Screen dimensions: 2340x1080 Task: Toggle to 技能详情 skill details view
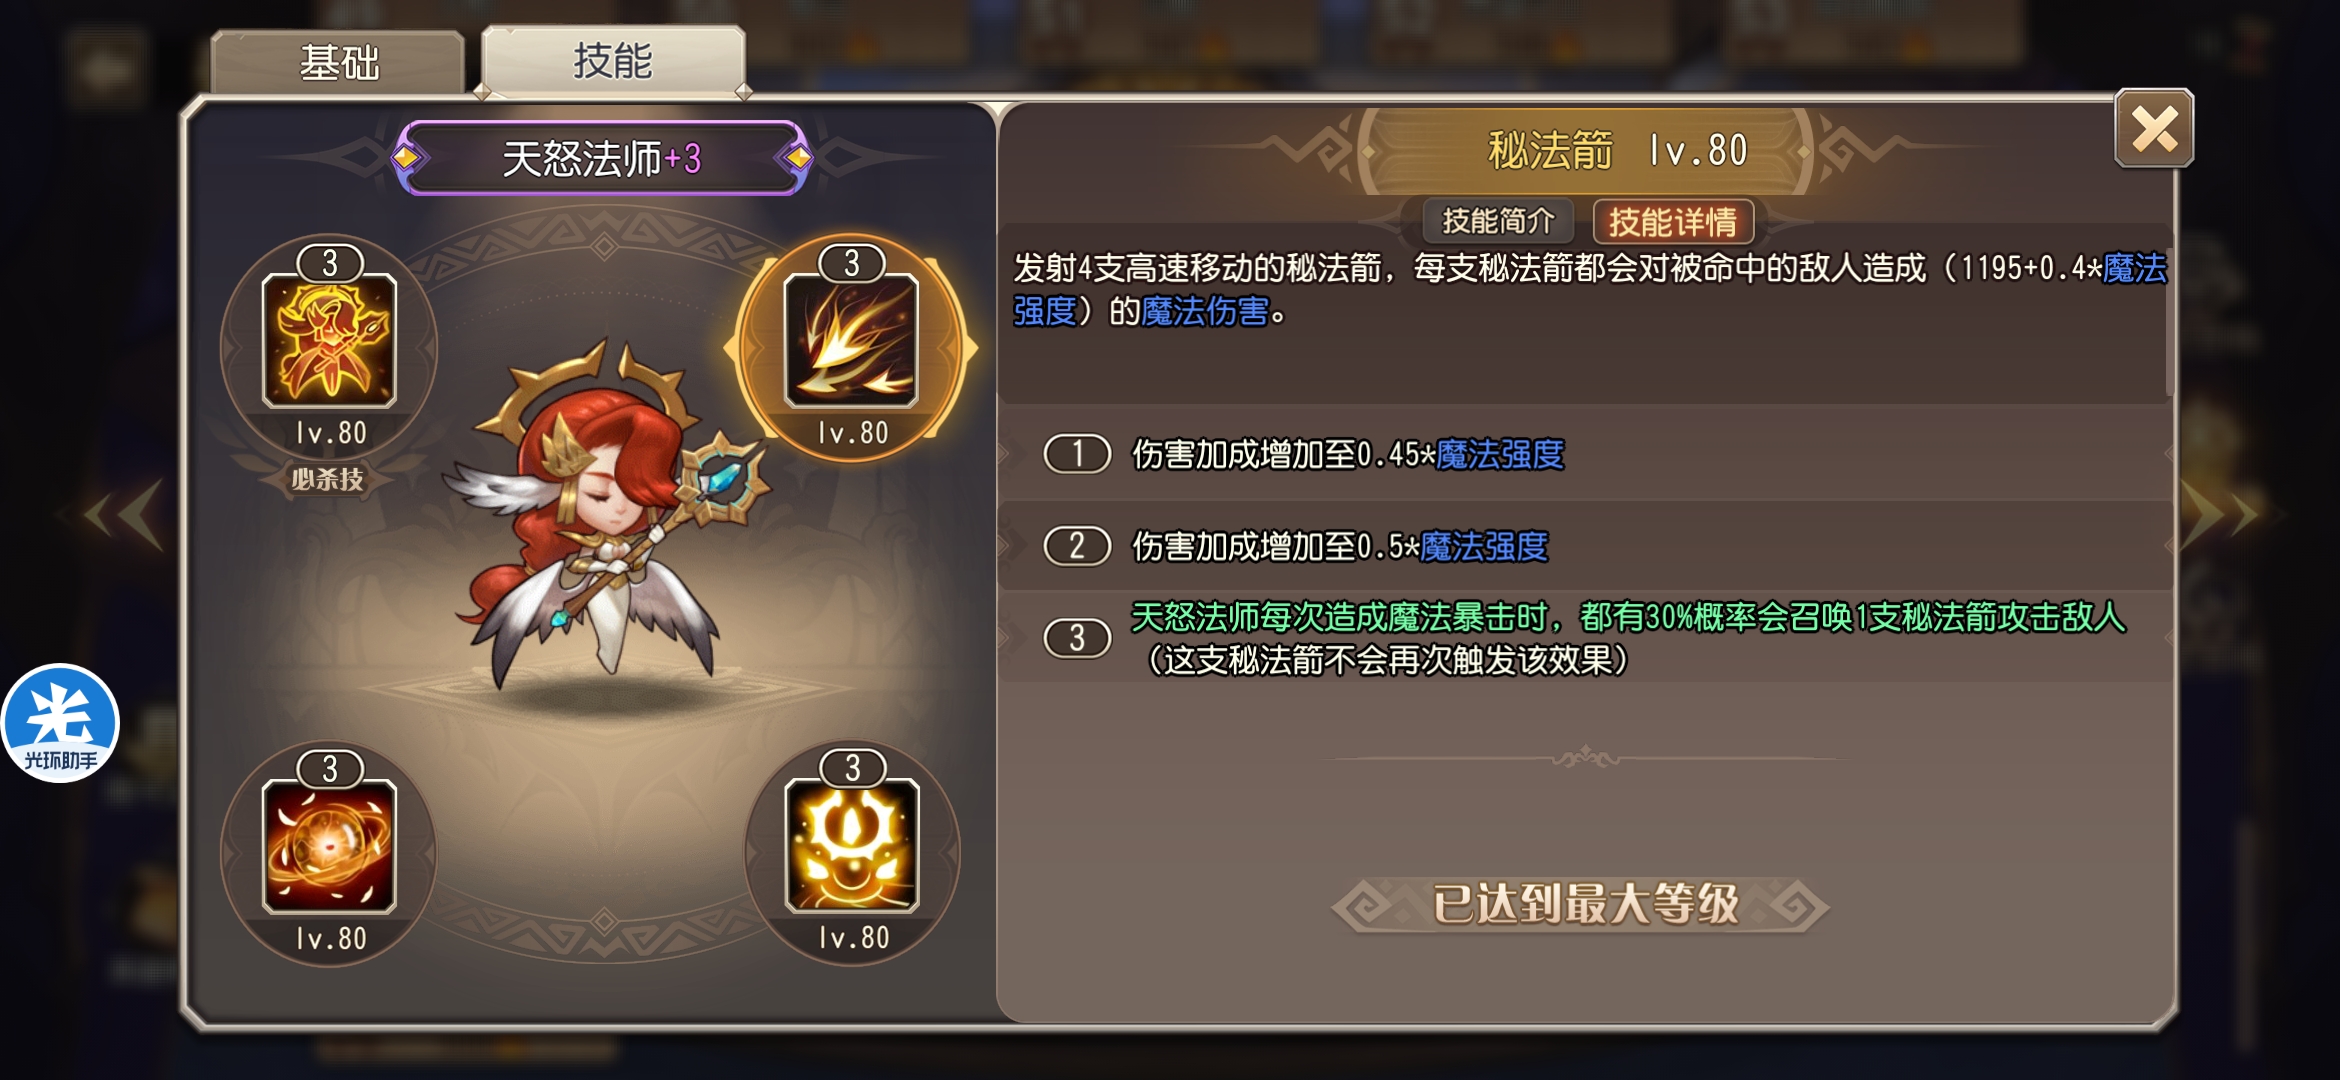pyautogui.click(x=1673, y=221)
